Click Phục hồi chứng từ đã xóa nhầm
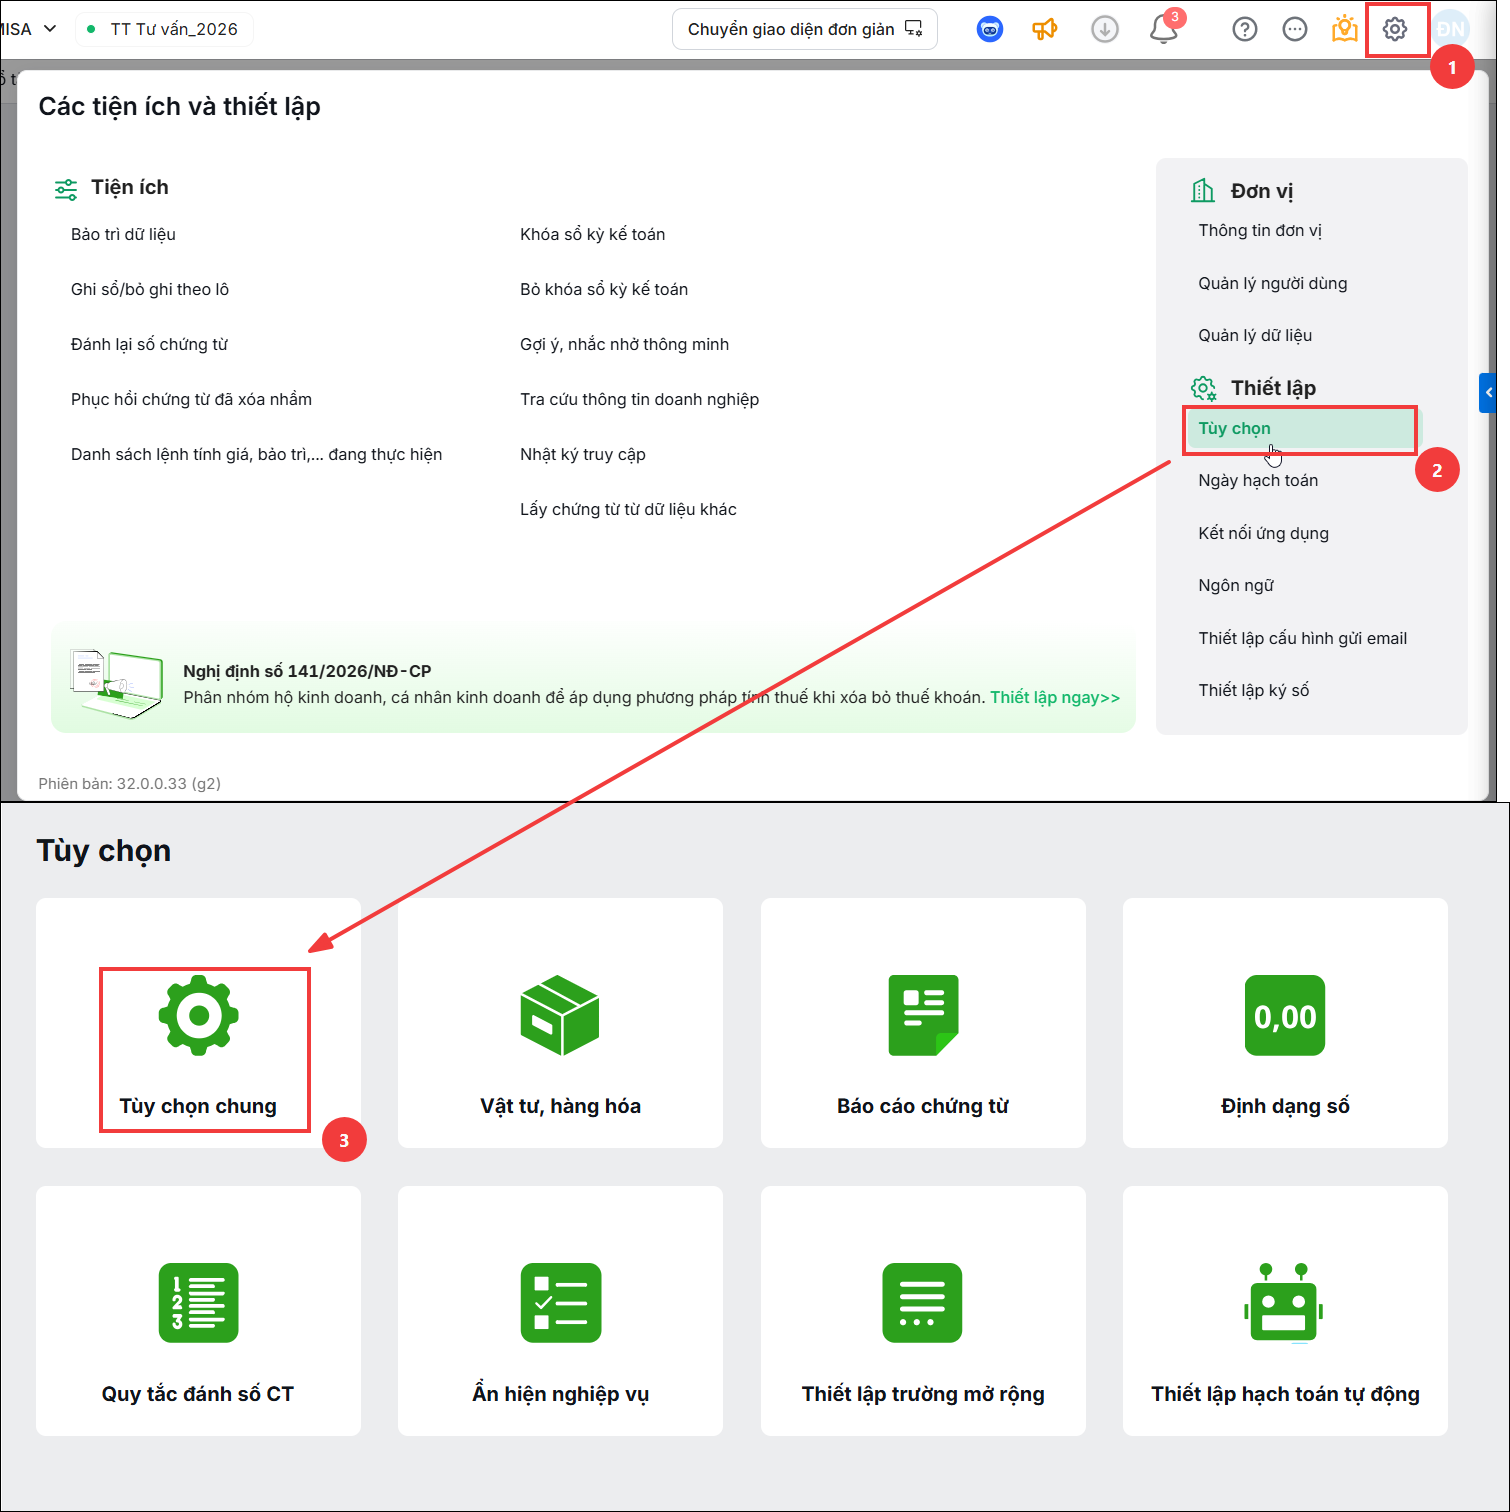Viewport: 1510px width, 1512px height. click(x=191, y=399)
